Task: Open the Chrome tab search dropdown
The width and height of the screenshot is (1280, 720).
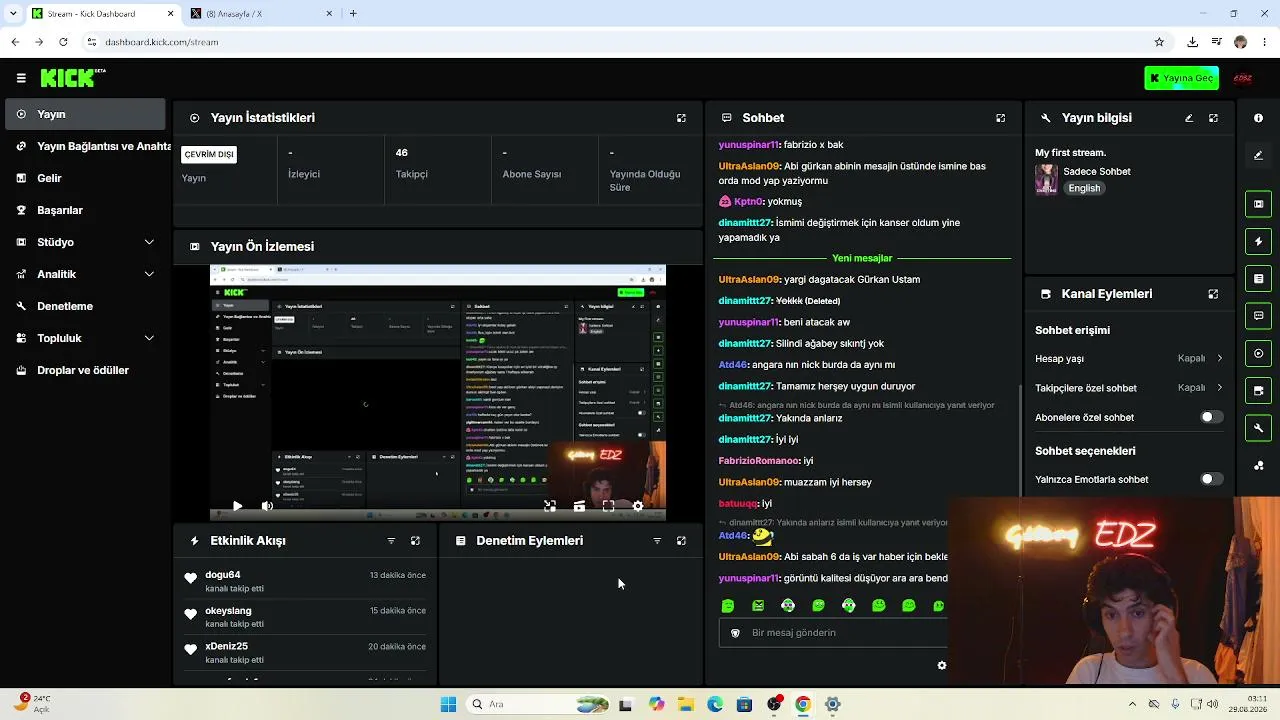Action: point(13,13)
